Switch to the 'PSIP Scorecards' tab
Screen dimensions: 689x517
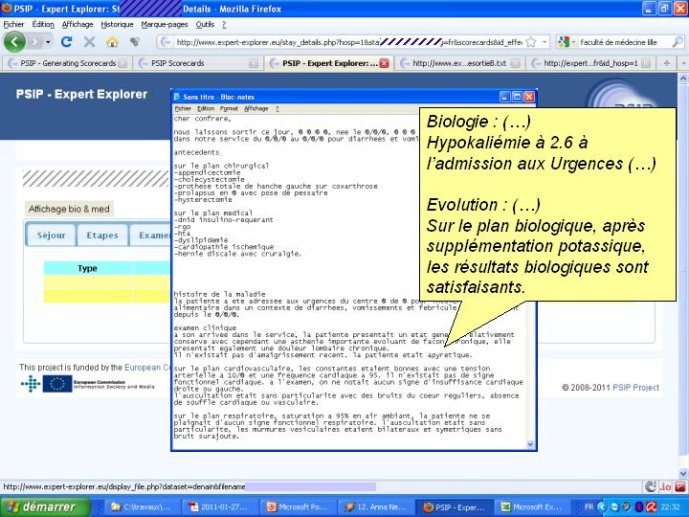197,63
